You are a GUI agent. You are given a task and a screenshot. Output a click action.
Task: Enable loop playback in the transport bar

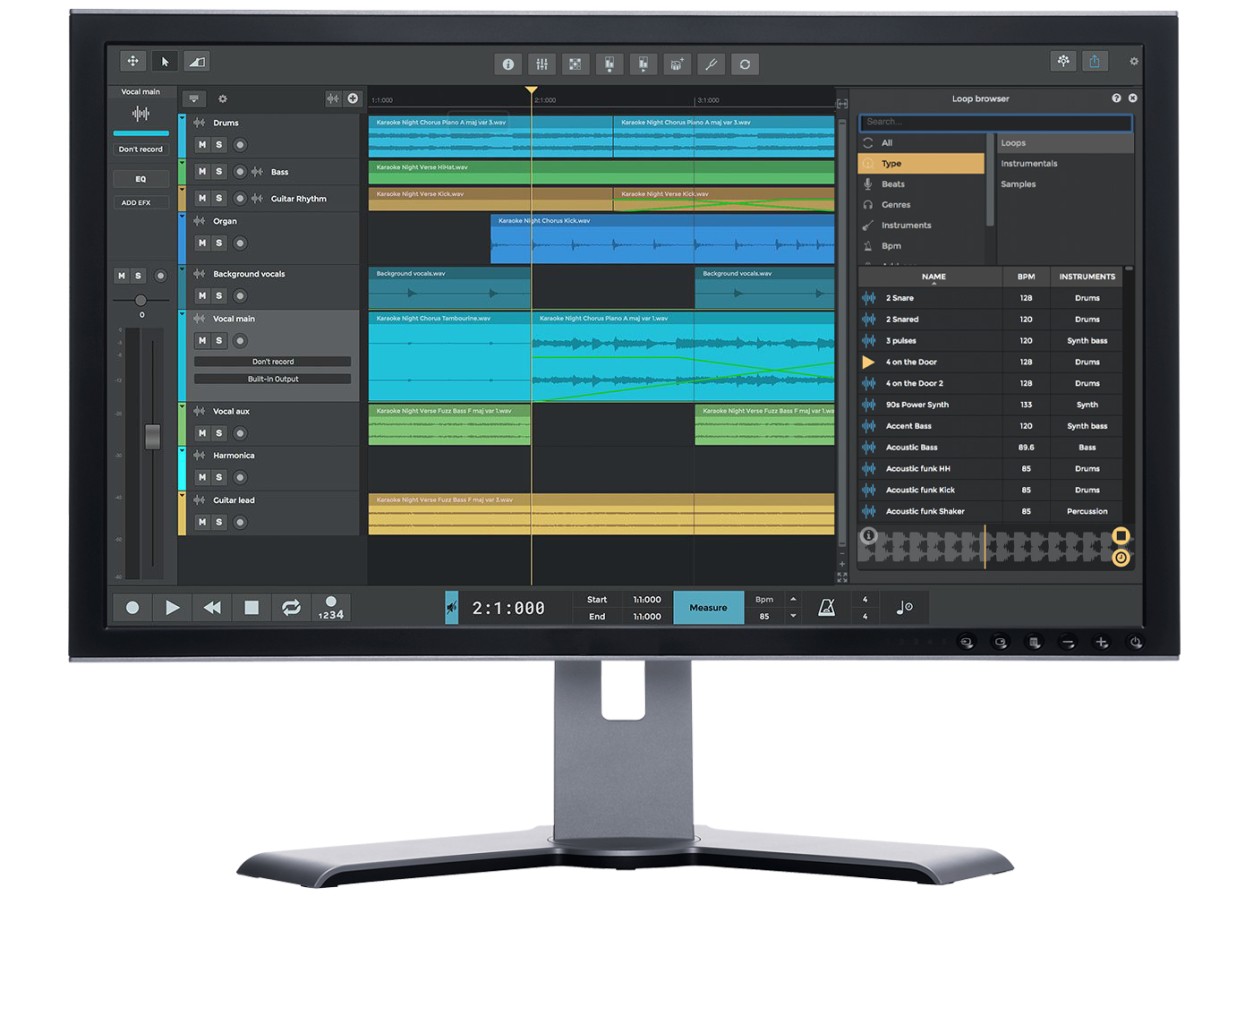291,607
